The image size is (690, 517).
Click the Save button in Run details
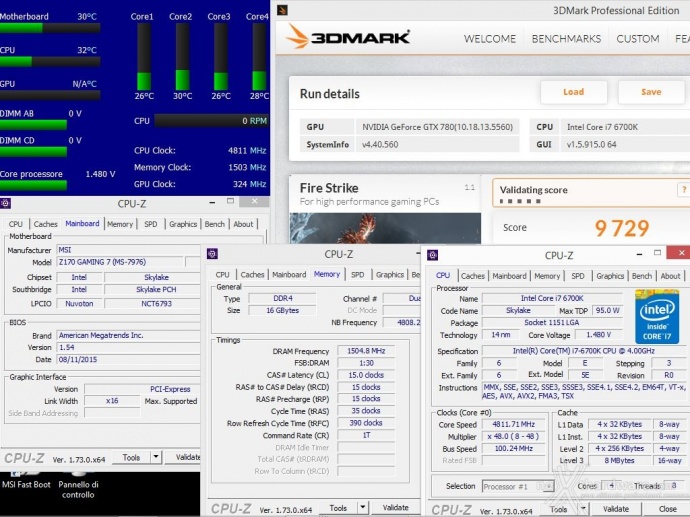(x=651, y=92)
